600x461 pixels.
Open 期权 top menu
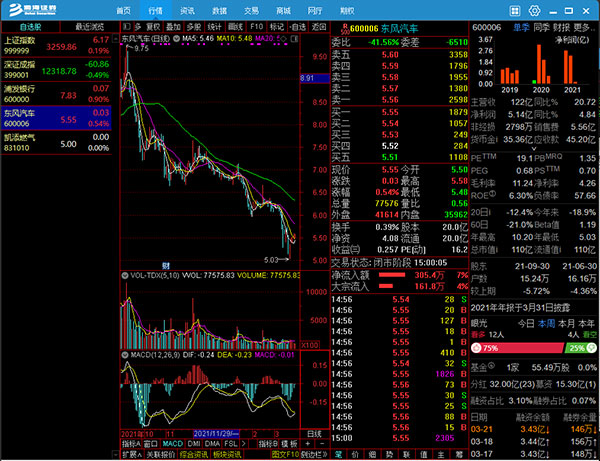coord(347,11)
